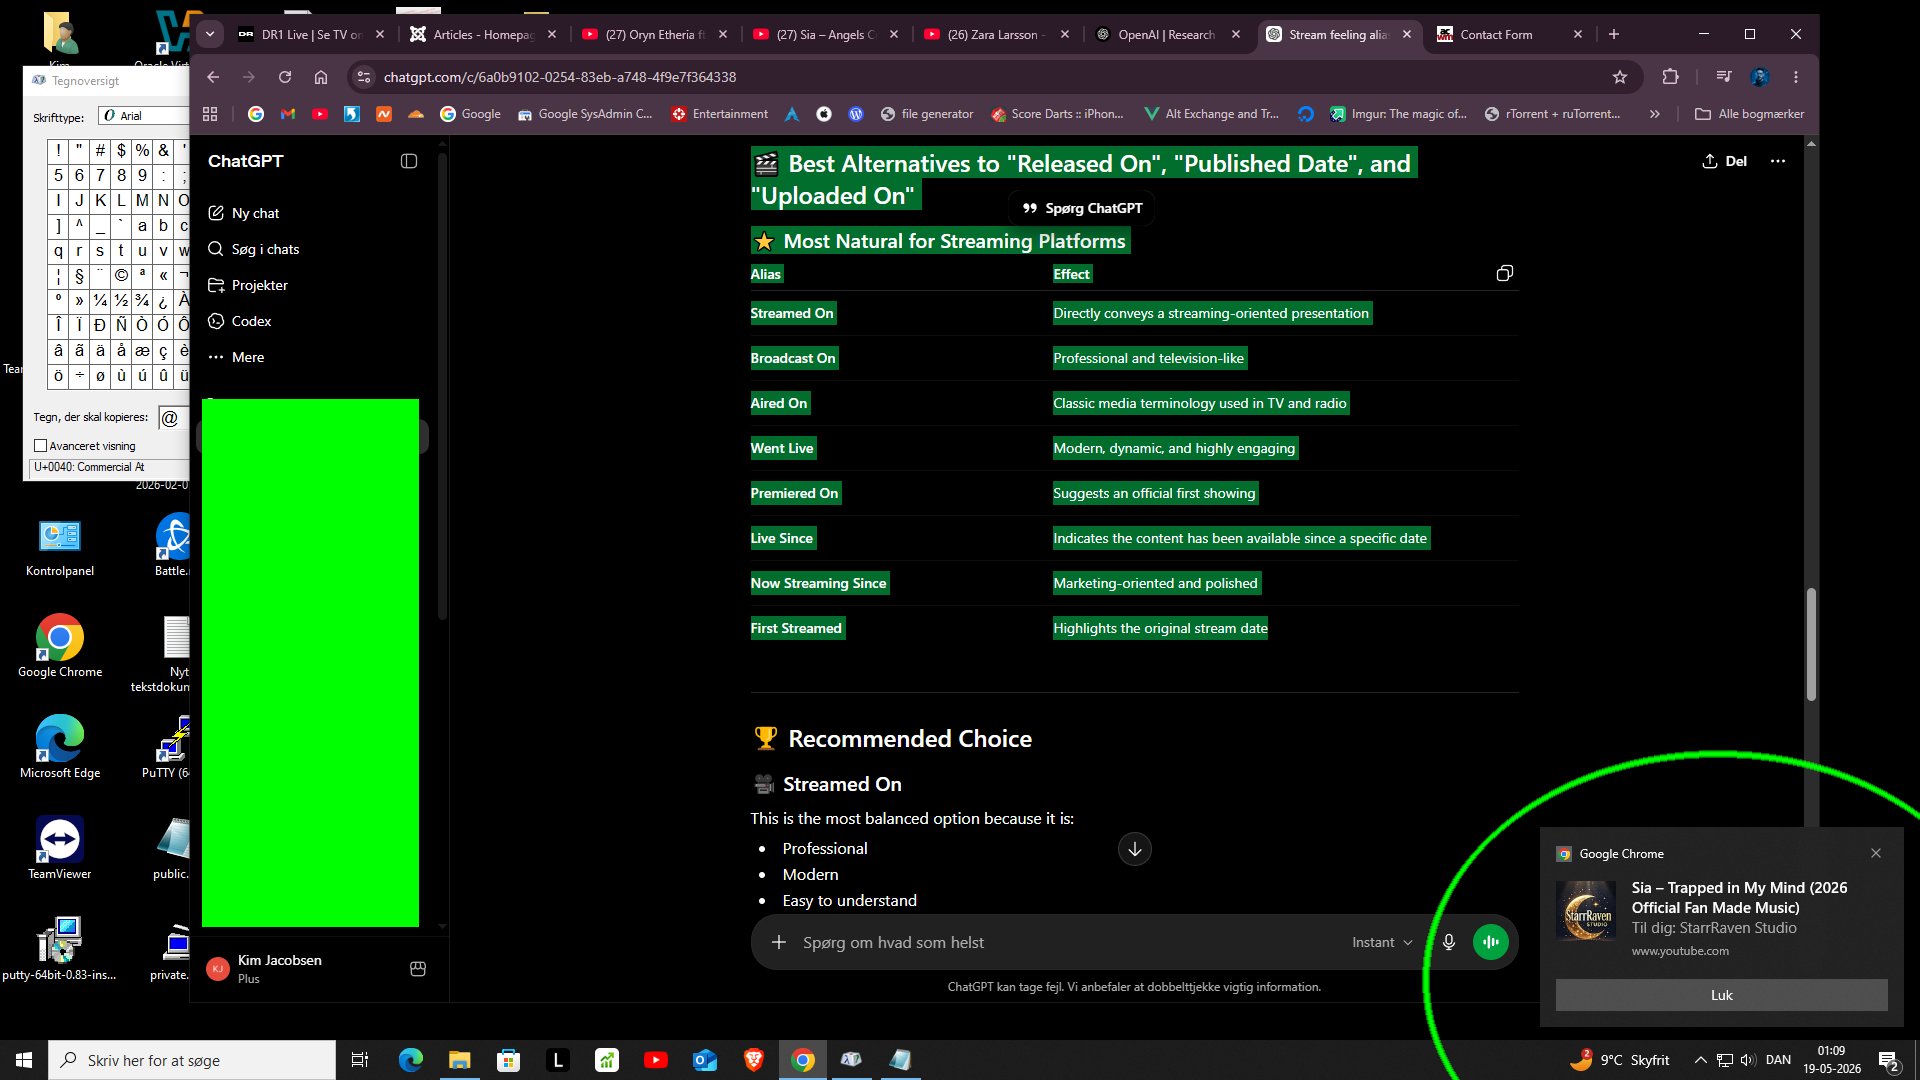Click the scroll-to-bottom arrow button
The height and width of the screenshot is (1080, 1920).
click(x=1134, y=849)
